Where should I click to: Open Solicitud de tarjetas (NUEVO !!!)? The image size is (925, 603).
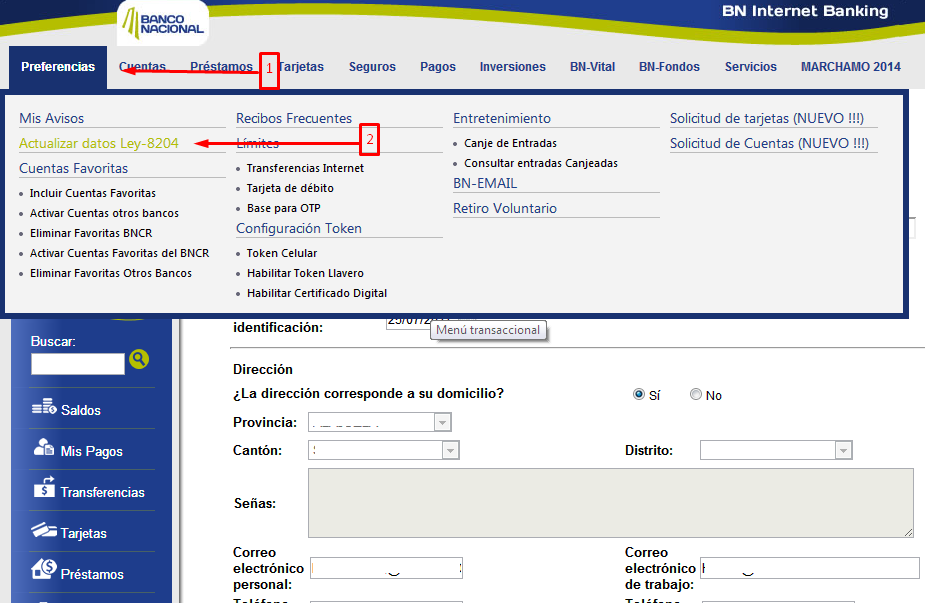pyautogui.click(x=767, y=118)
